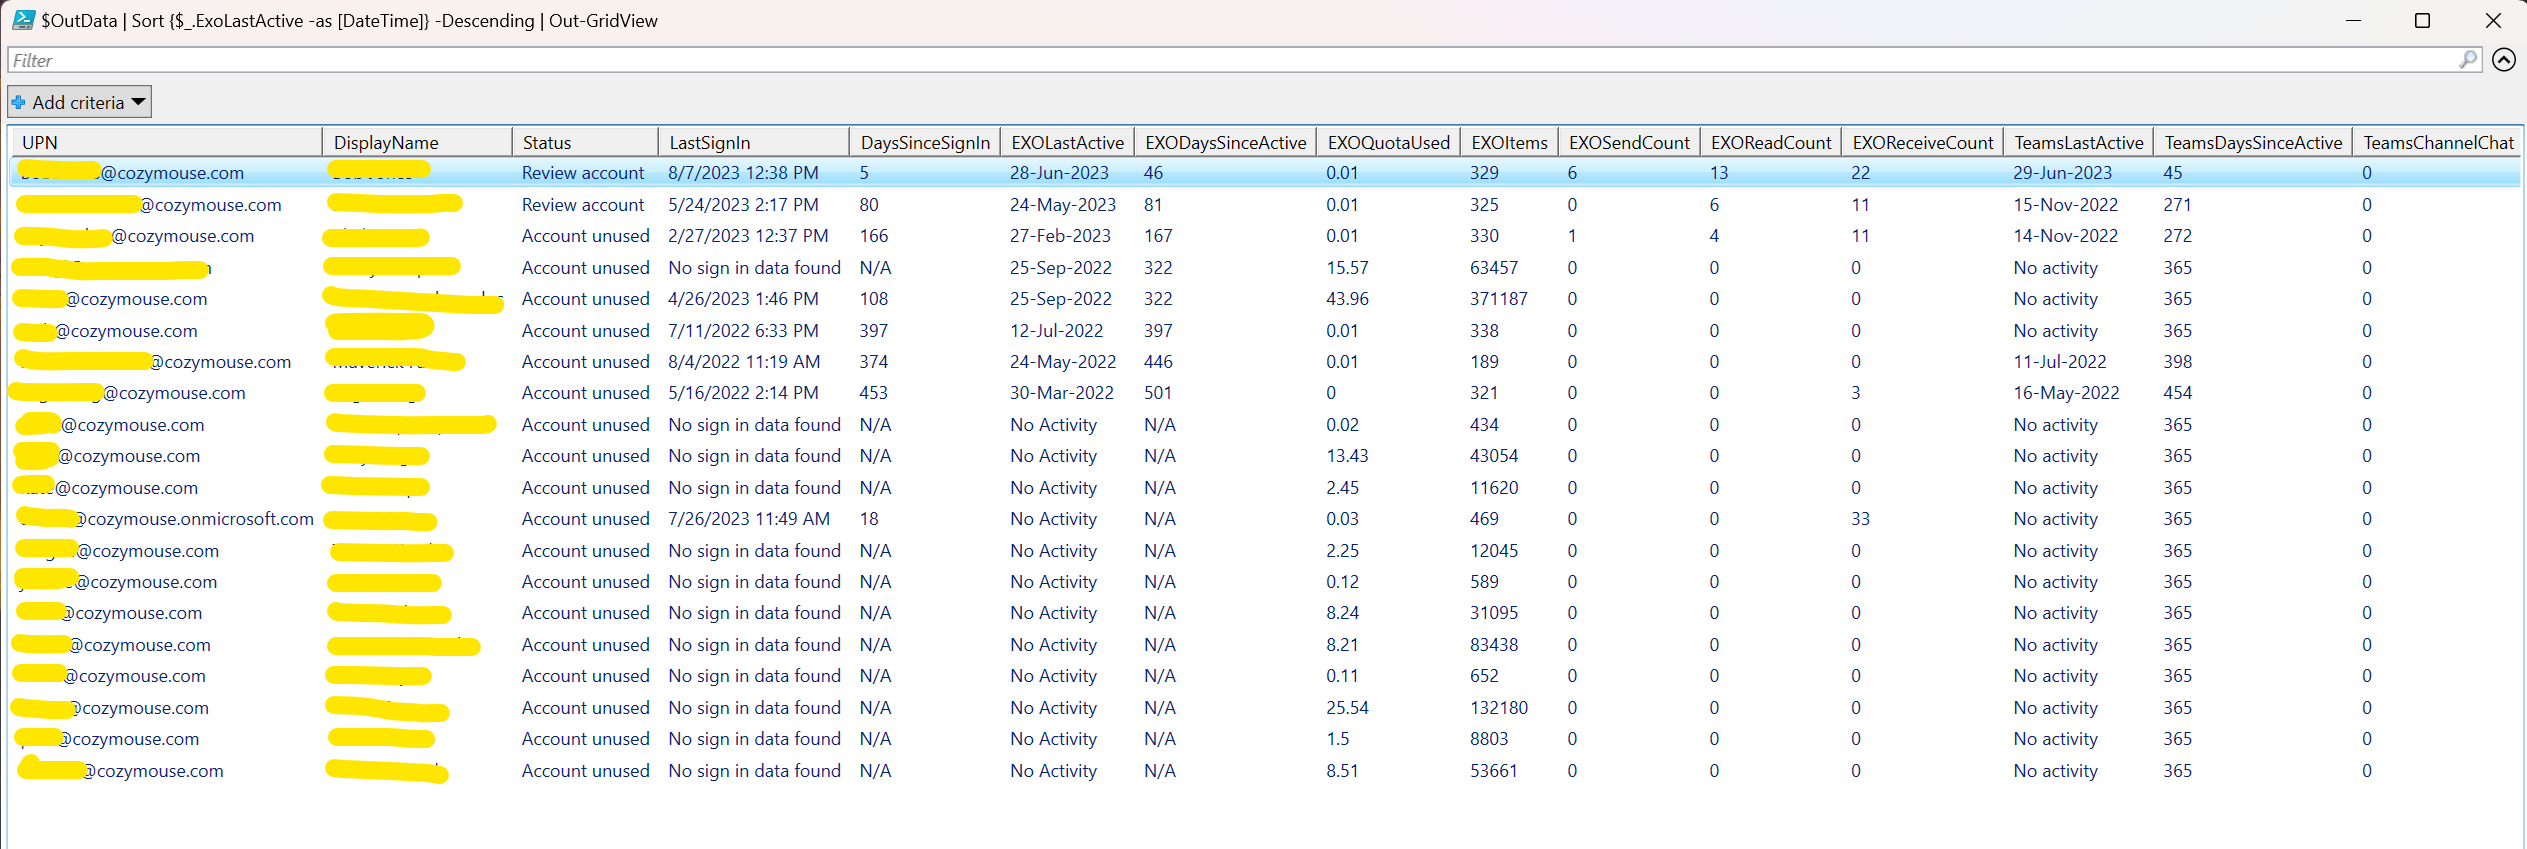Image resolution: width=2527 pixels, height=849 pixels.
Task: Click TeamsLastActive value 29-Jun-2023
Action: (x=2062, y=173)
